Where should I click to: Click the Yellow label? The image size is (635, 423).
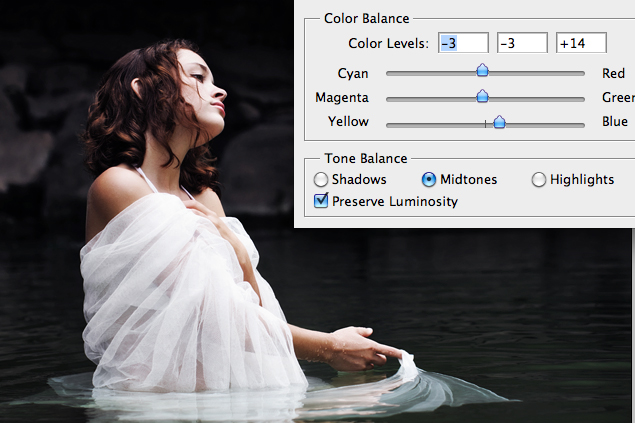click(x=348, y=121)
